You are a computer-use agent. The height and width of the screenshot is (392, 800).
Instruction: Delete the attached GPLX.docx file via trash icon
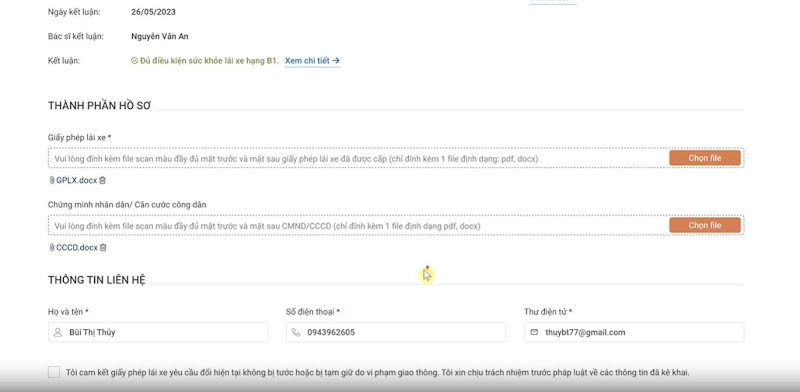point(103,180)
